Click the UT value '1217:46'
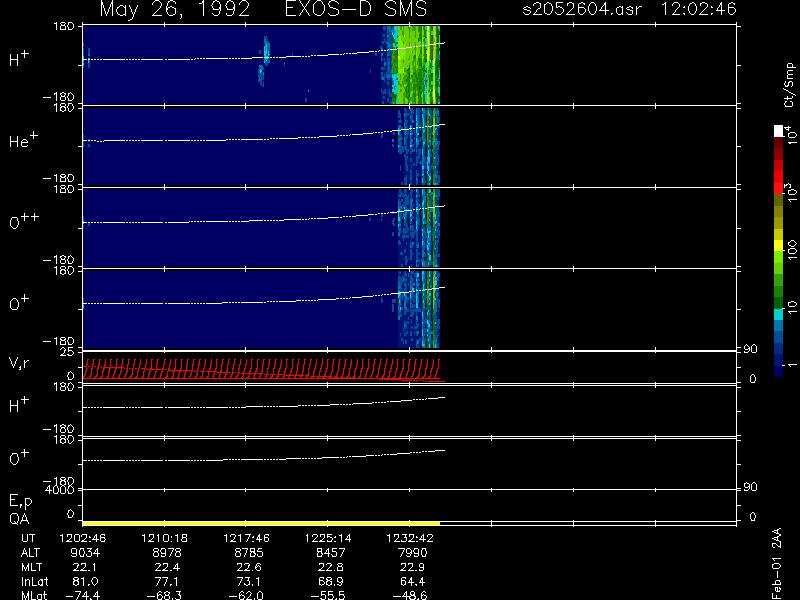 click(x=246, y=538)
